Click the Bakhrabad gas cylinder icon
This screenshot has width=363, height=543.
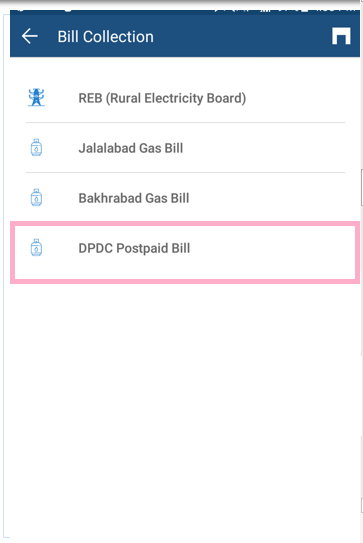point(36,197)
